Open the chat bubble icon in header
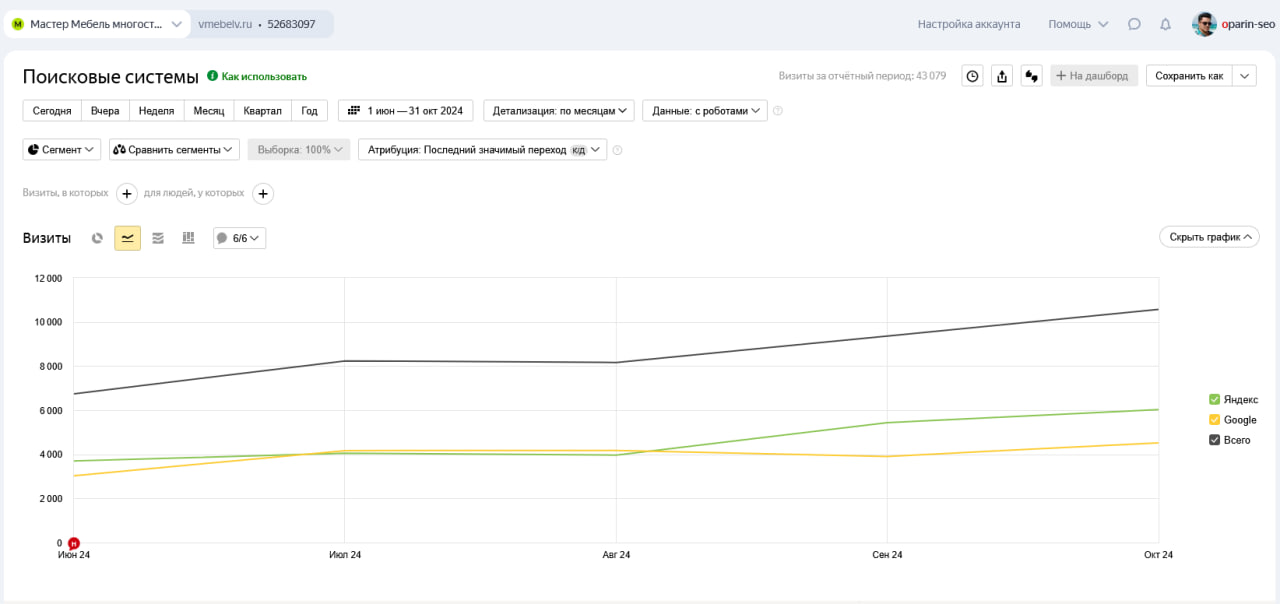 1134,24
